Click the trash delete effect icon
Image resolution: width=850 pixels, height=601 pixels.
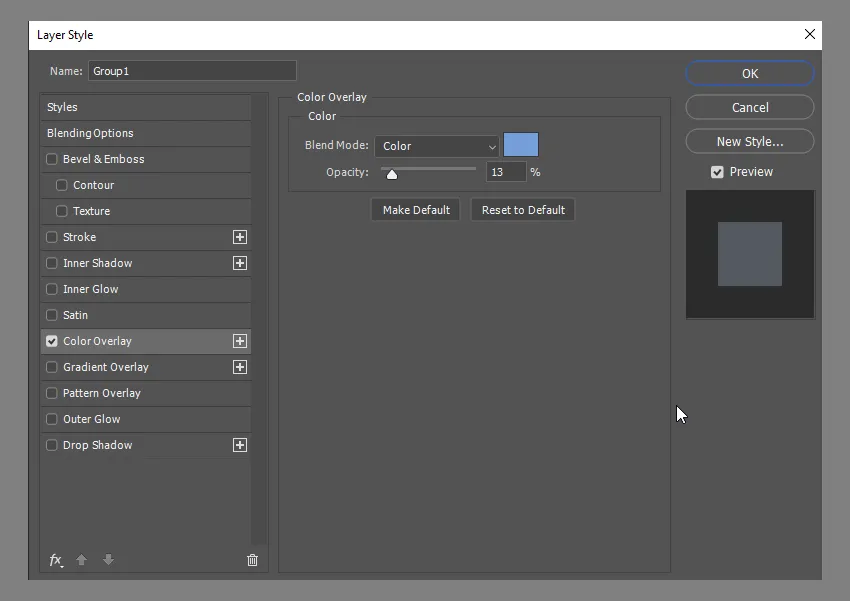pos(252,560)
